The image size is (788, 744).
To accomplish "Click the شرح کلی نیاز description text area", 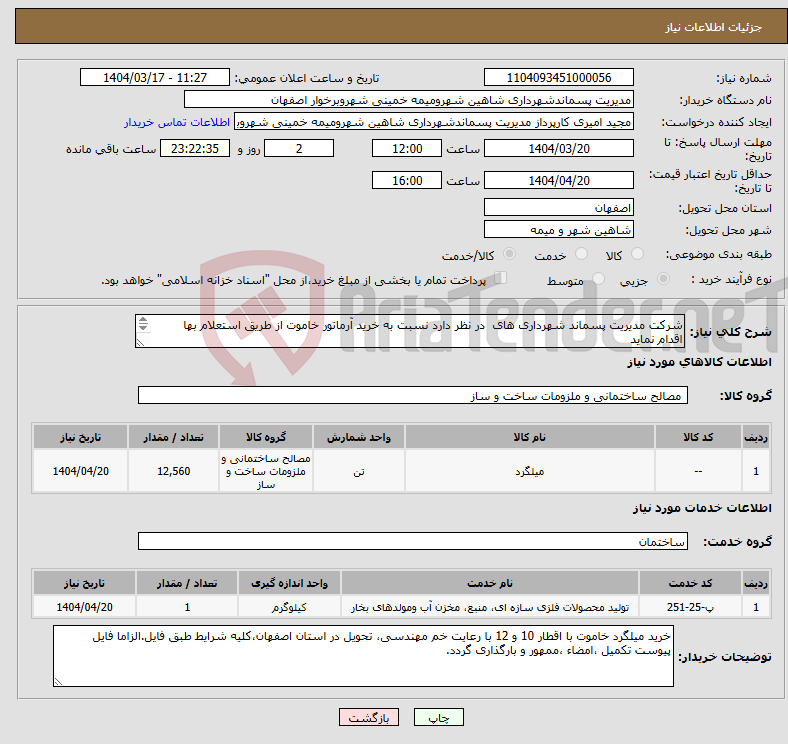I will tap(410, 331).
